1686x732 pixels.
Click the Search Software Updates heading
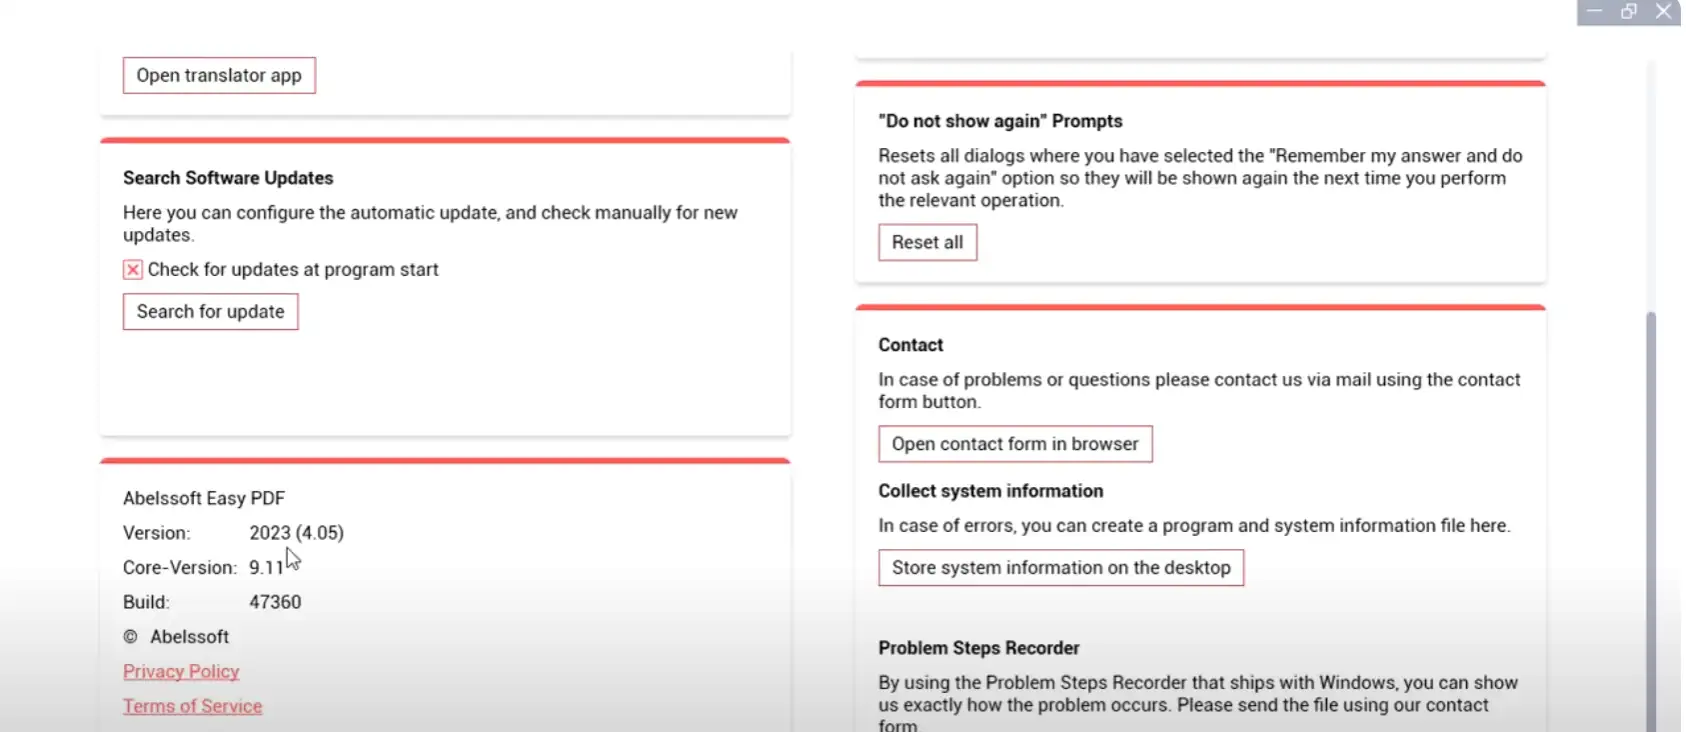click(x=228, y=178)
